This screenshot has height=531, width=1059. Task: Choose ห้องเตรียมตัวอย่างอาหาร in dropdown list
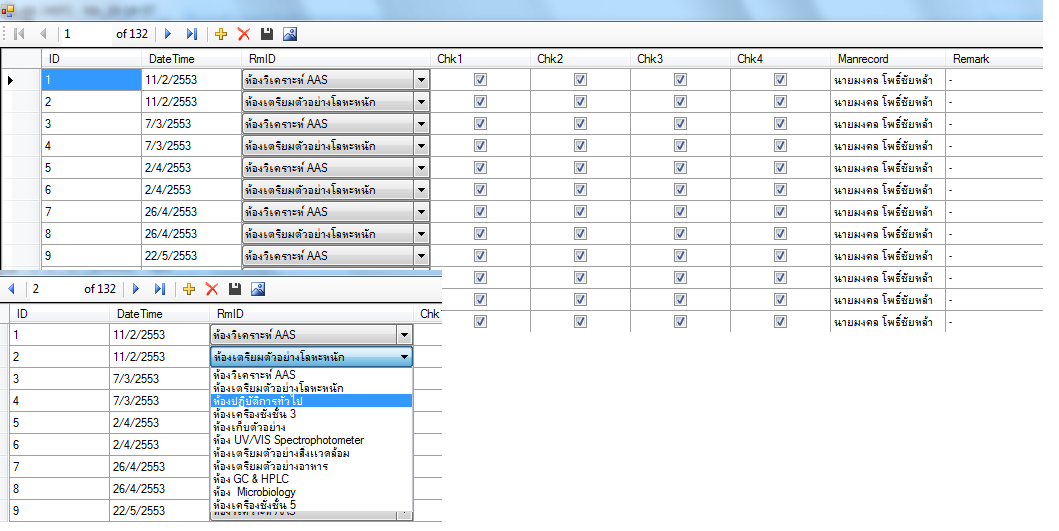click(x=311, y=465)
